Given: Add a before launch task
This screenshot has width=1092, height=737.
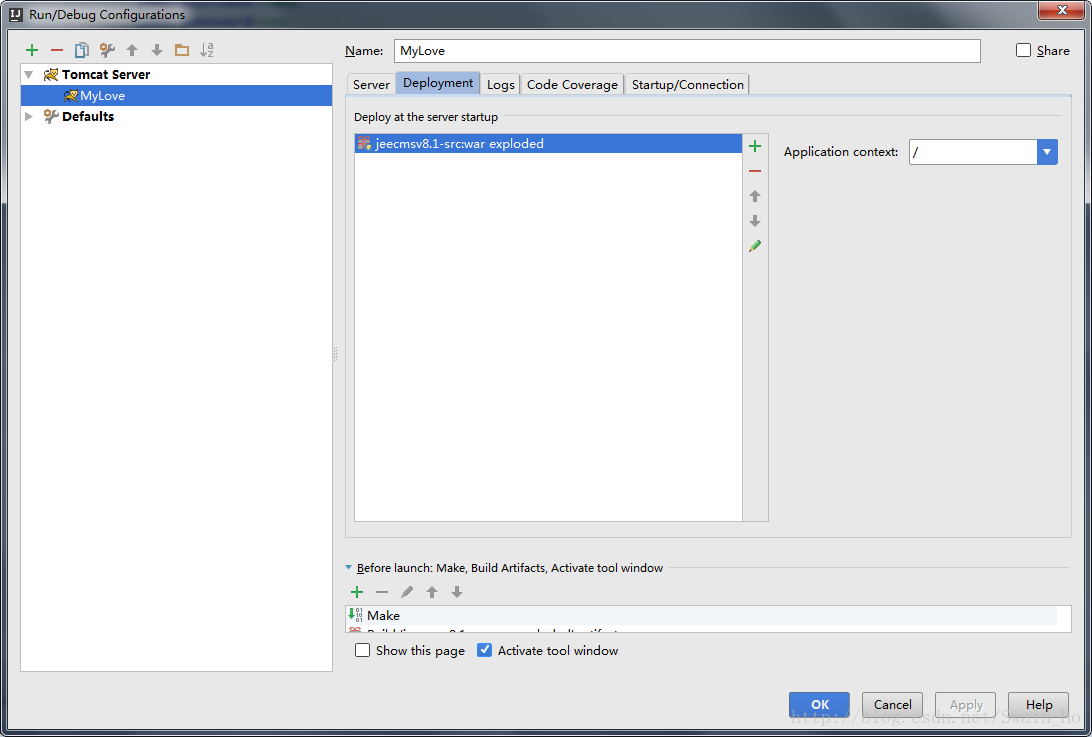Looking at the screenshot, I should 357,592.
